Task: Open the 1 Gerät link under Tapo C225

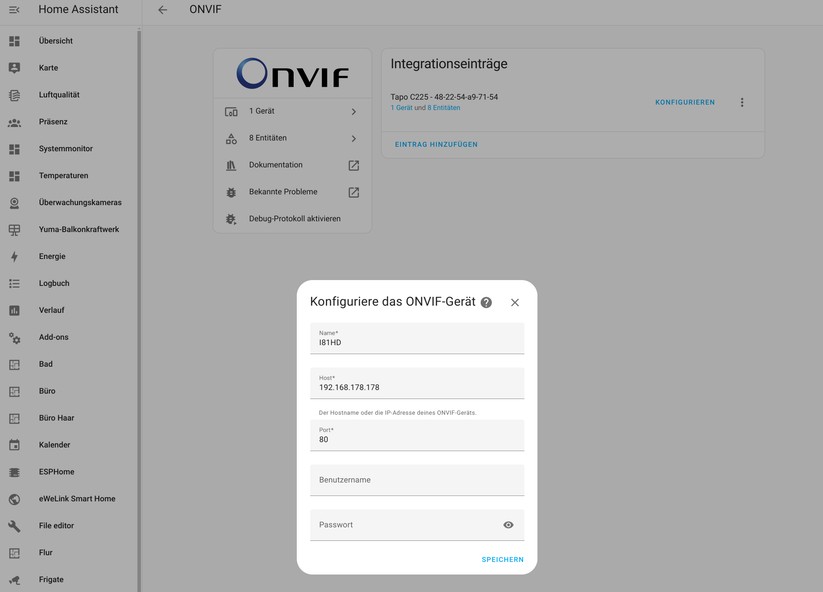Action: [402, 108]
